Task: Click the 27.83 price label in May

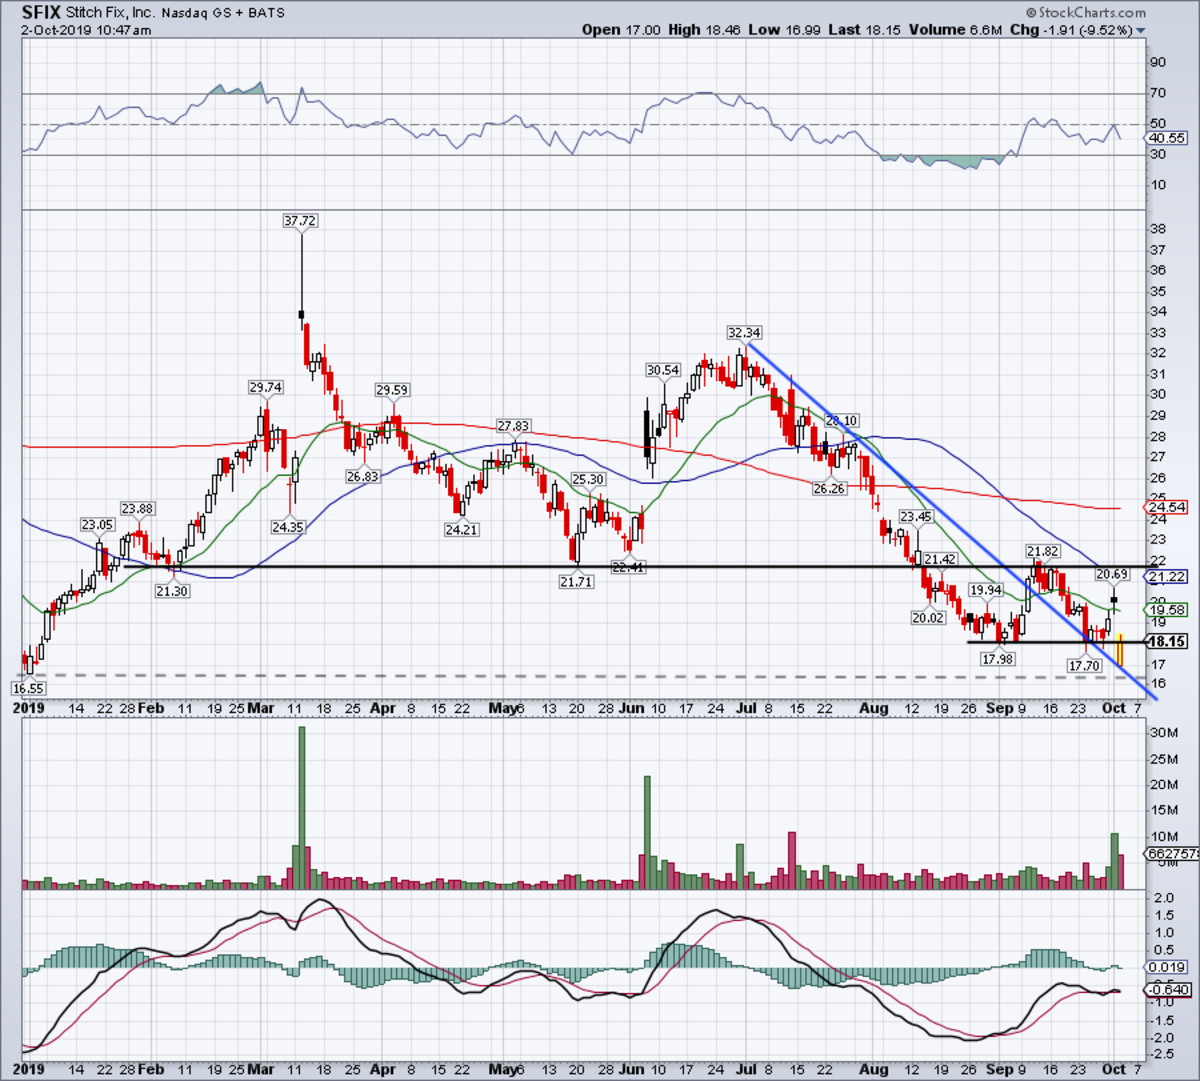Action: click(x=513, y=426)
